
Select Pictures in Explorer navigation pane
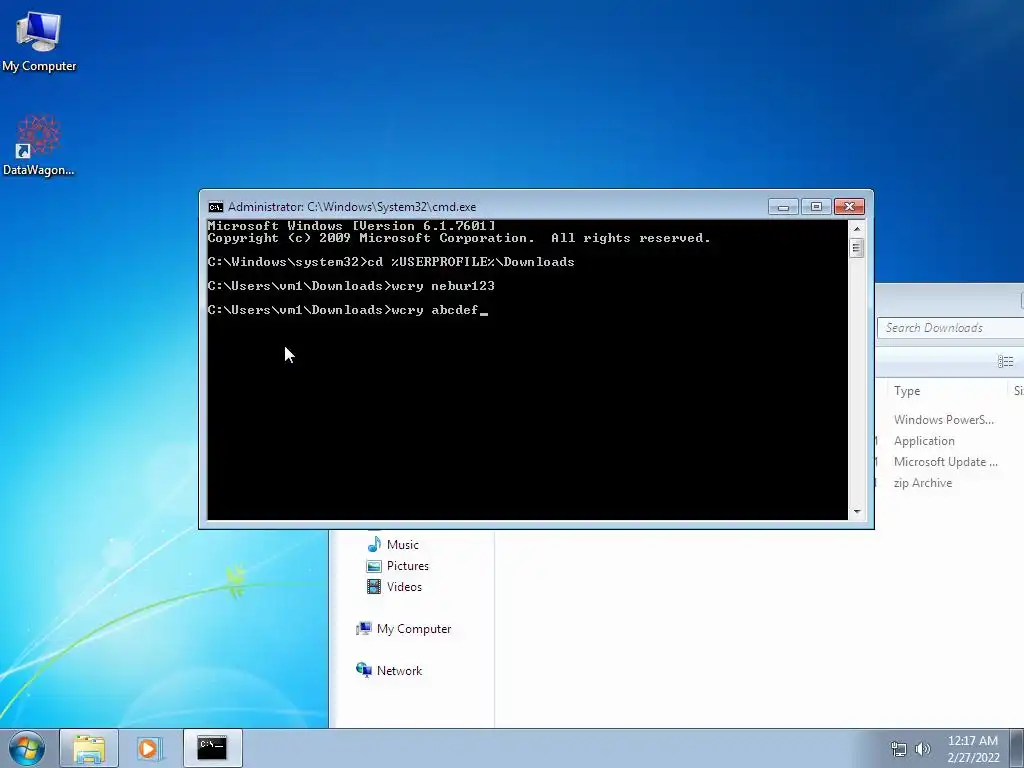click(398, 566)
